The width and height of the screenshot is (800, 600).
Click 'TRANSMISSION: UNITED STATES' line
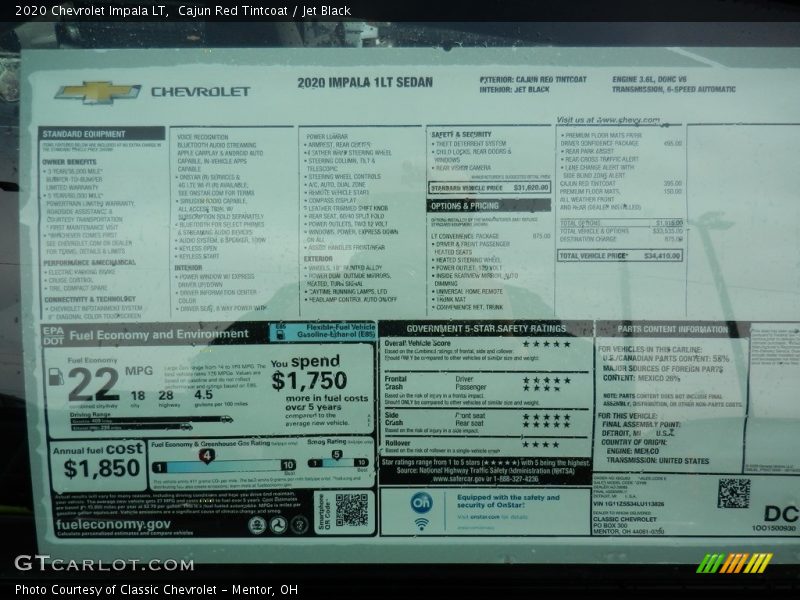(658, 461)
